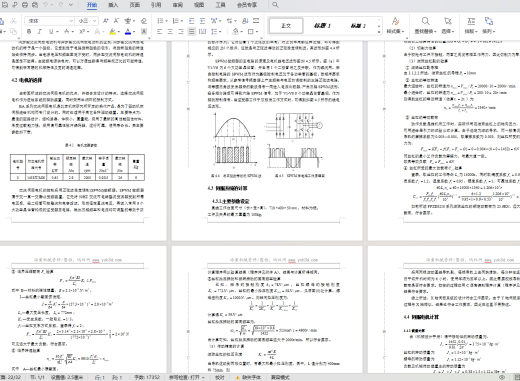Apply the 标题 1 style
Viewport: 520px width, 381px height.
click(322, 26)
